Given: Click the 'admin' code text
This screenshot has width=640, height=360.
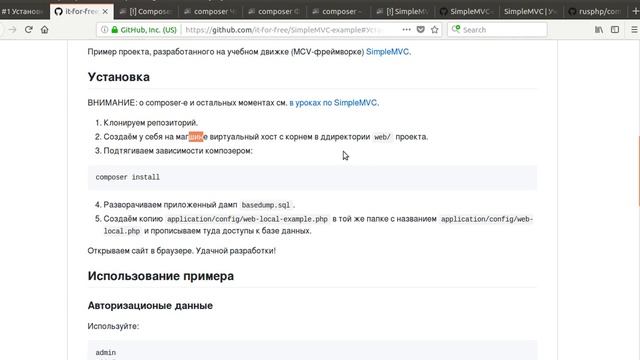Looking at the screenshot, I should coord(106,353).
